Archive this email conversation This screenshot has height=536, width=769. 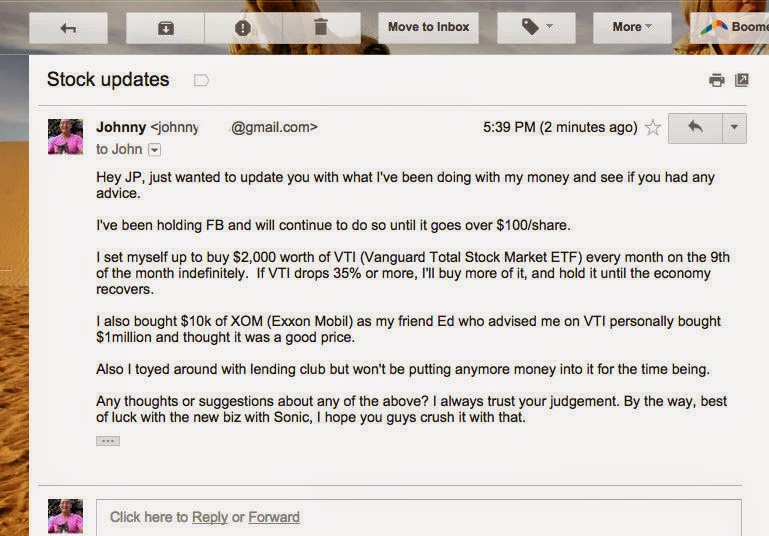tap(166, 28)
